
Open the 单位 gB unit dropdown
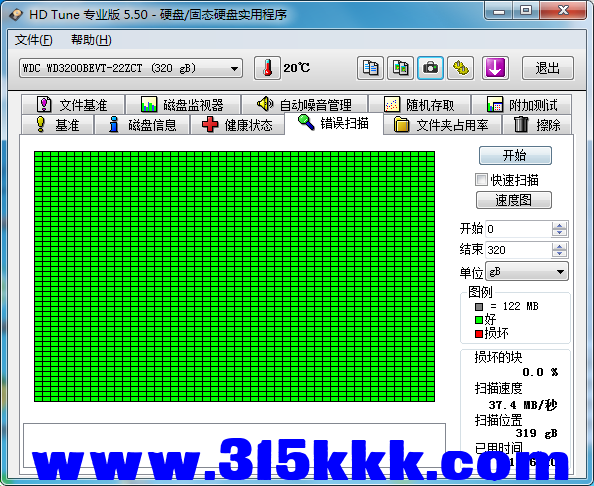click(x=527, y=271)
